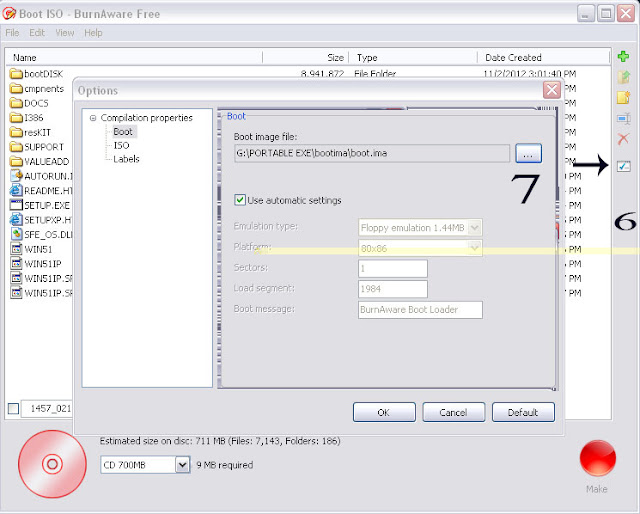Select the SUPPORT folder
Screen dimensions: 640x514
pos(37,147)
